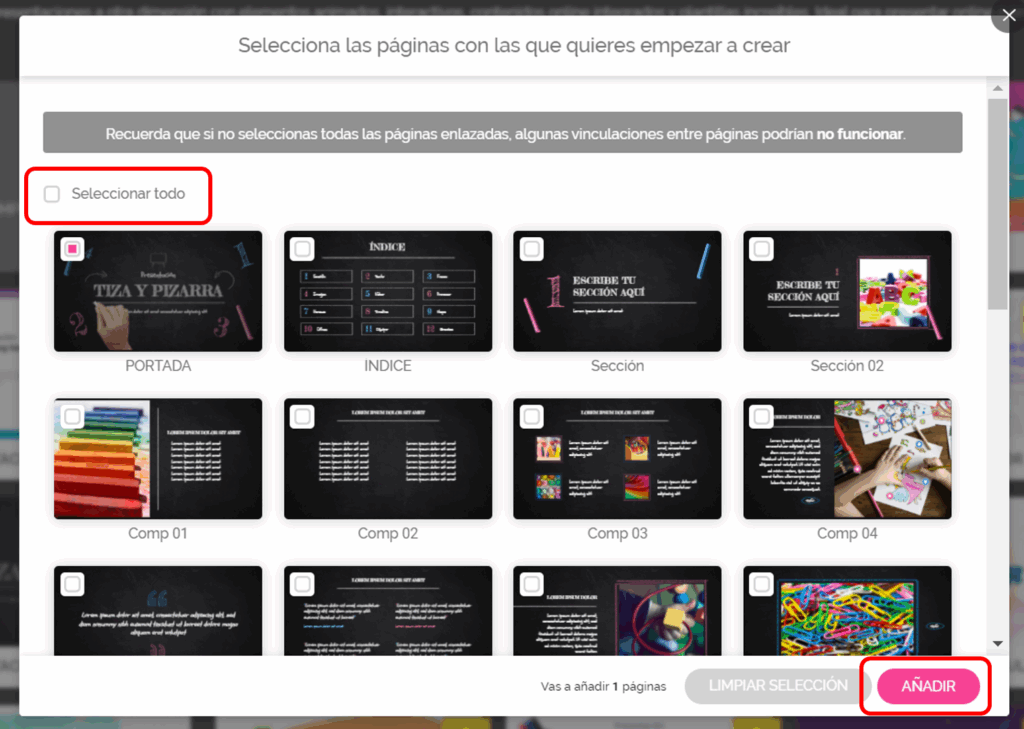The width and height of the screenshot is (1024, 729).
Task: Enable the Seleccionar todo checkbox
Action: [52, 194]
